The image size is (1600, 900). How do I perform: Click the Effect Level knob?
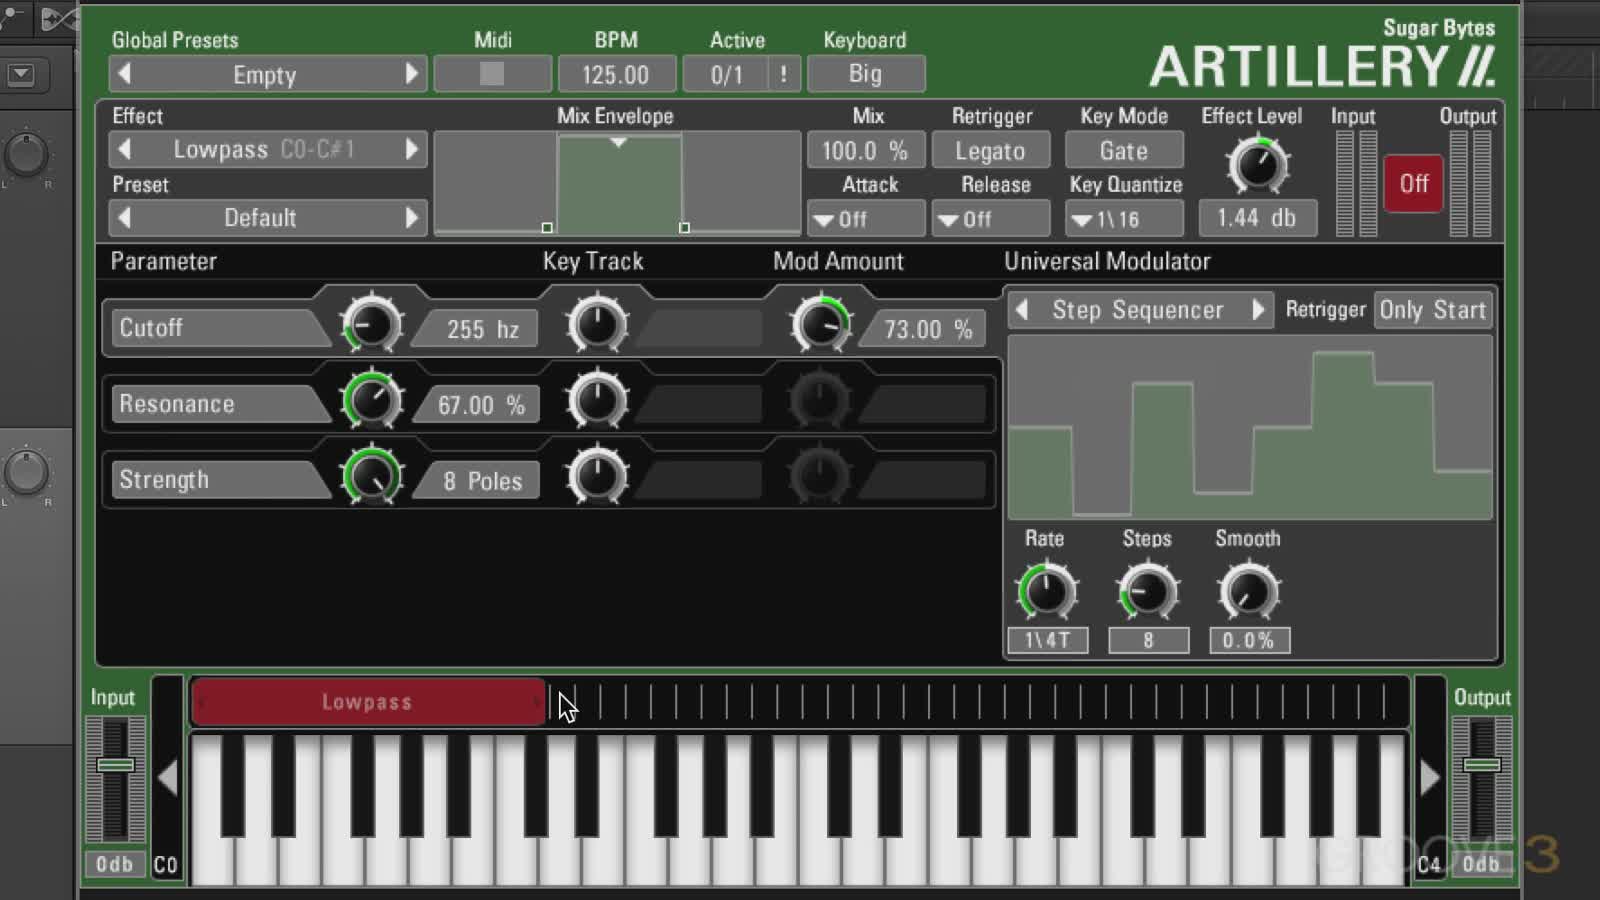[1257, 165]
